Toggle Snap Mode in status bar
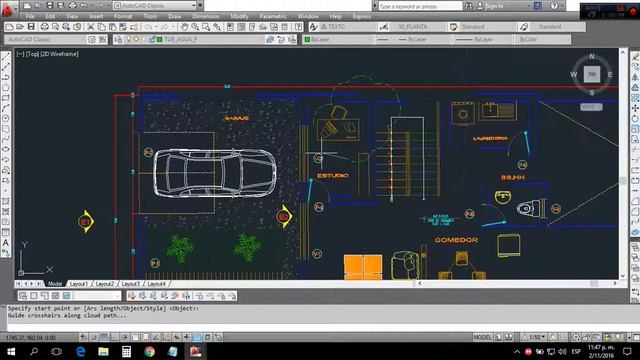 point(93,337)
